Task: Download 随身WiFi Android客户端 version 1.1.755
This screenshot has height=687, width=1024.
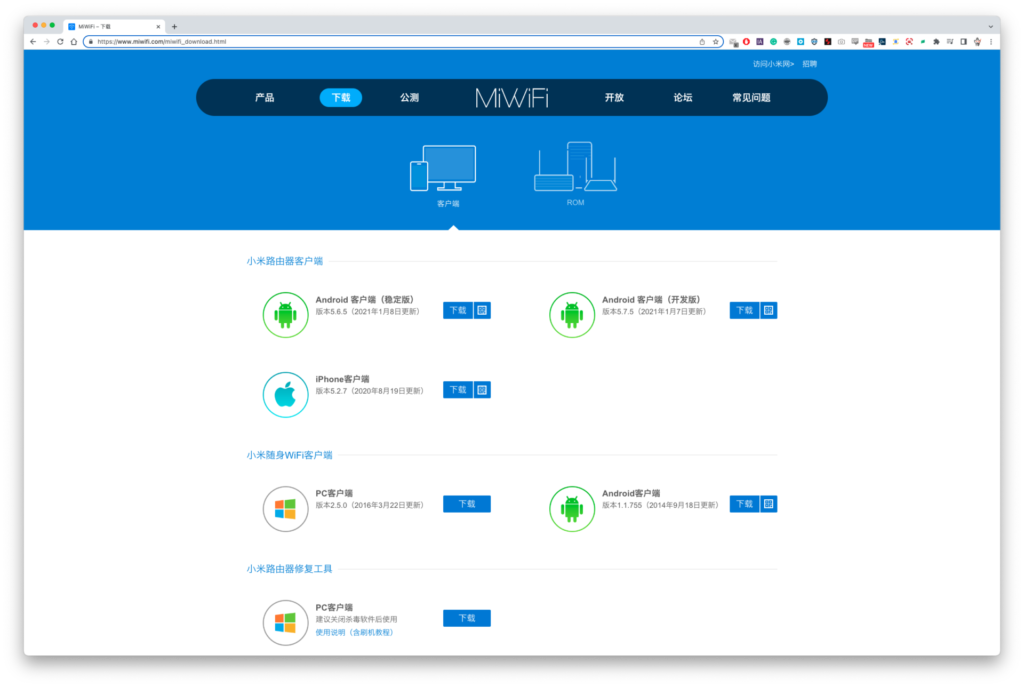Action: (x=744, y=504)
